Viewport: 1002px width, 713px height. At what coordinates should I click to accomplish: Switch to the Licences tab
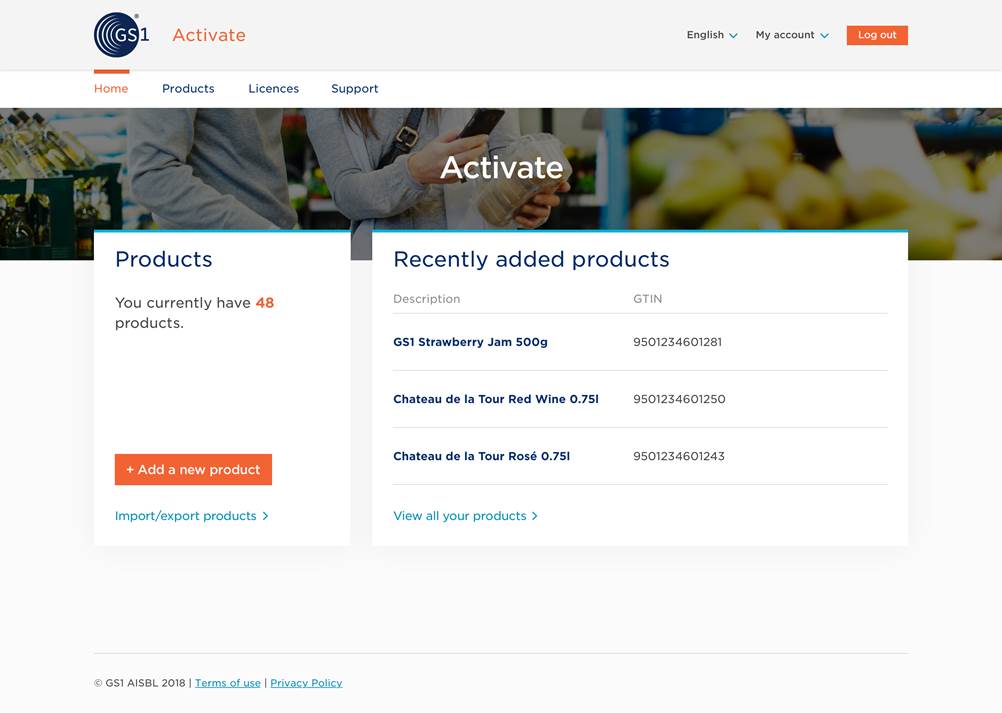pos(274,89)
